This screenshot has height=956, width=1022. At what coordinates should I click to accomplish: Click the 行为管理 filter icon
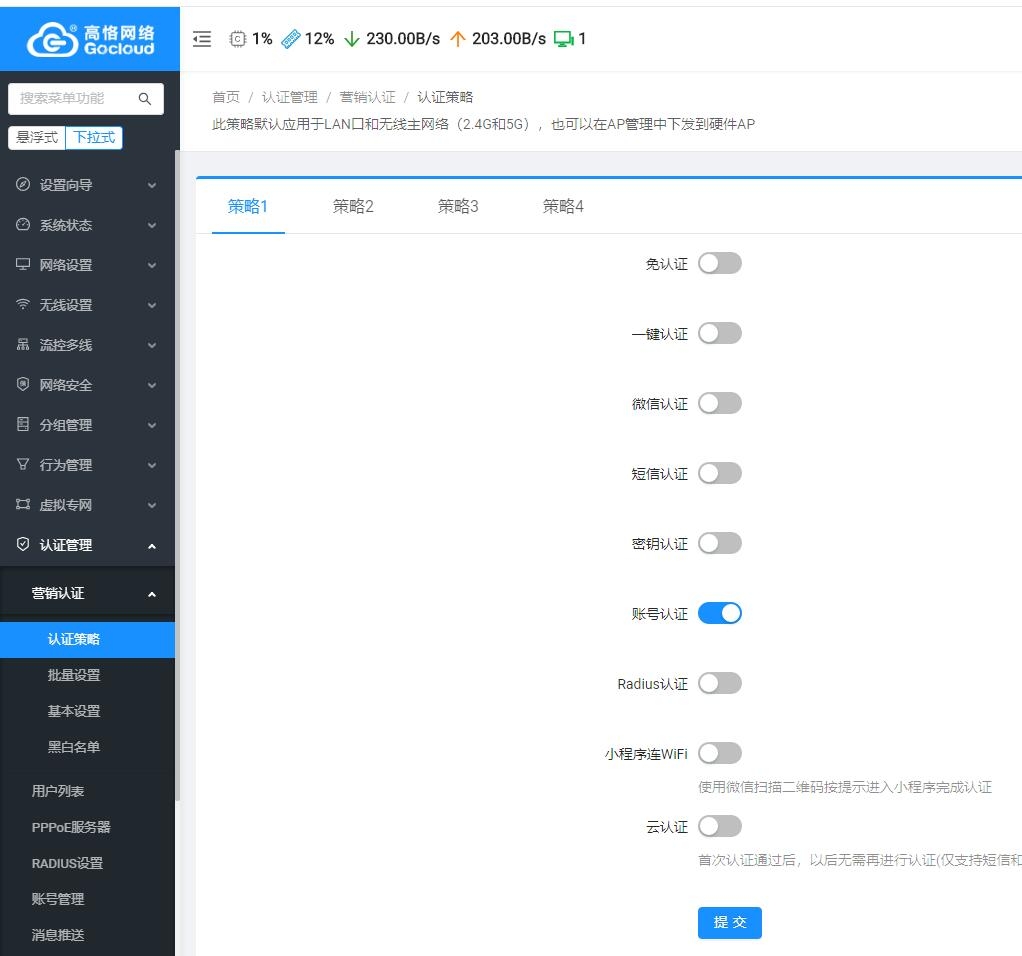click(23, 465)
